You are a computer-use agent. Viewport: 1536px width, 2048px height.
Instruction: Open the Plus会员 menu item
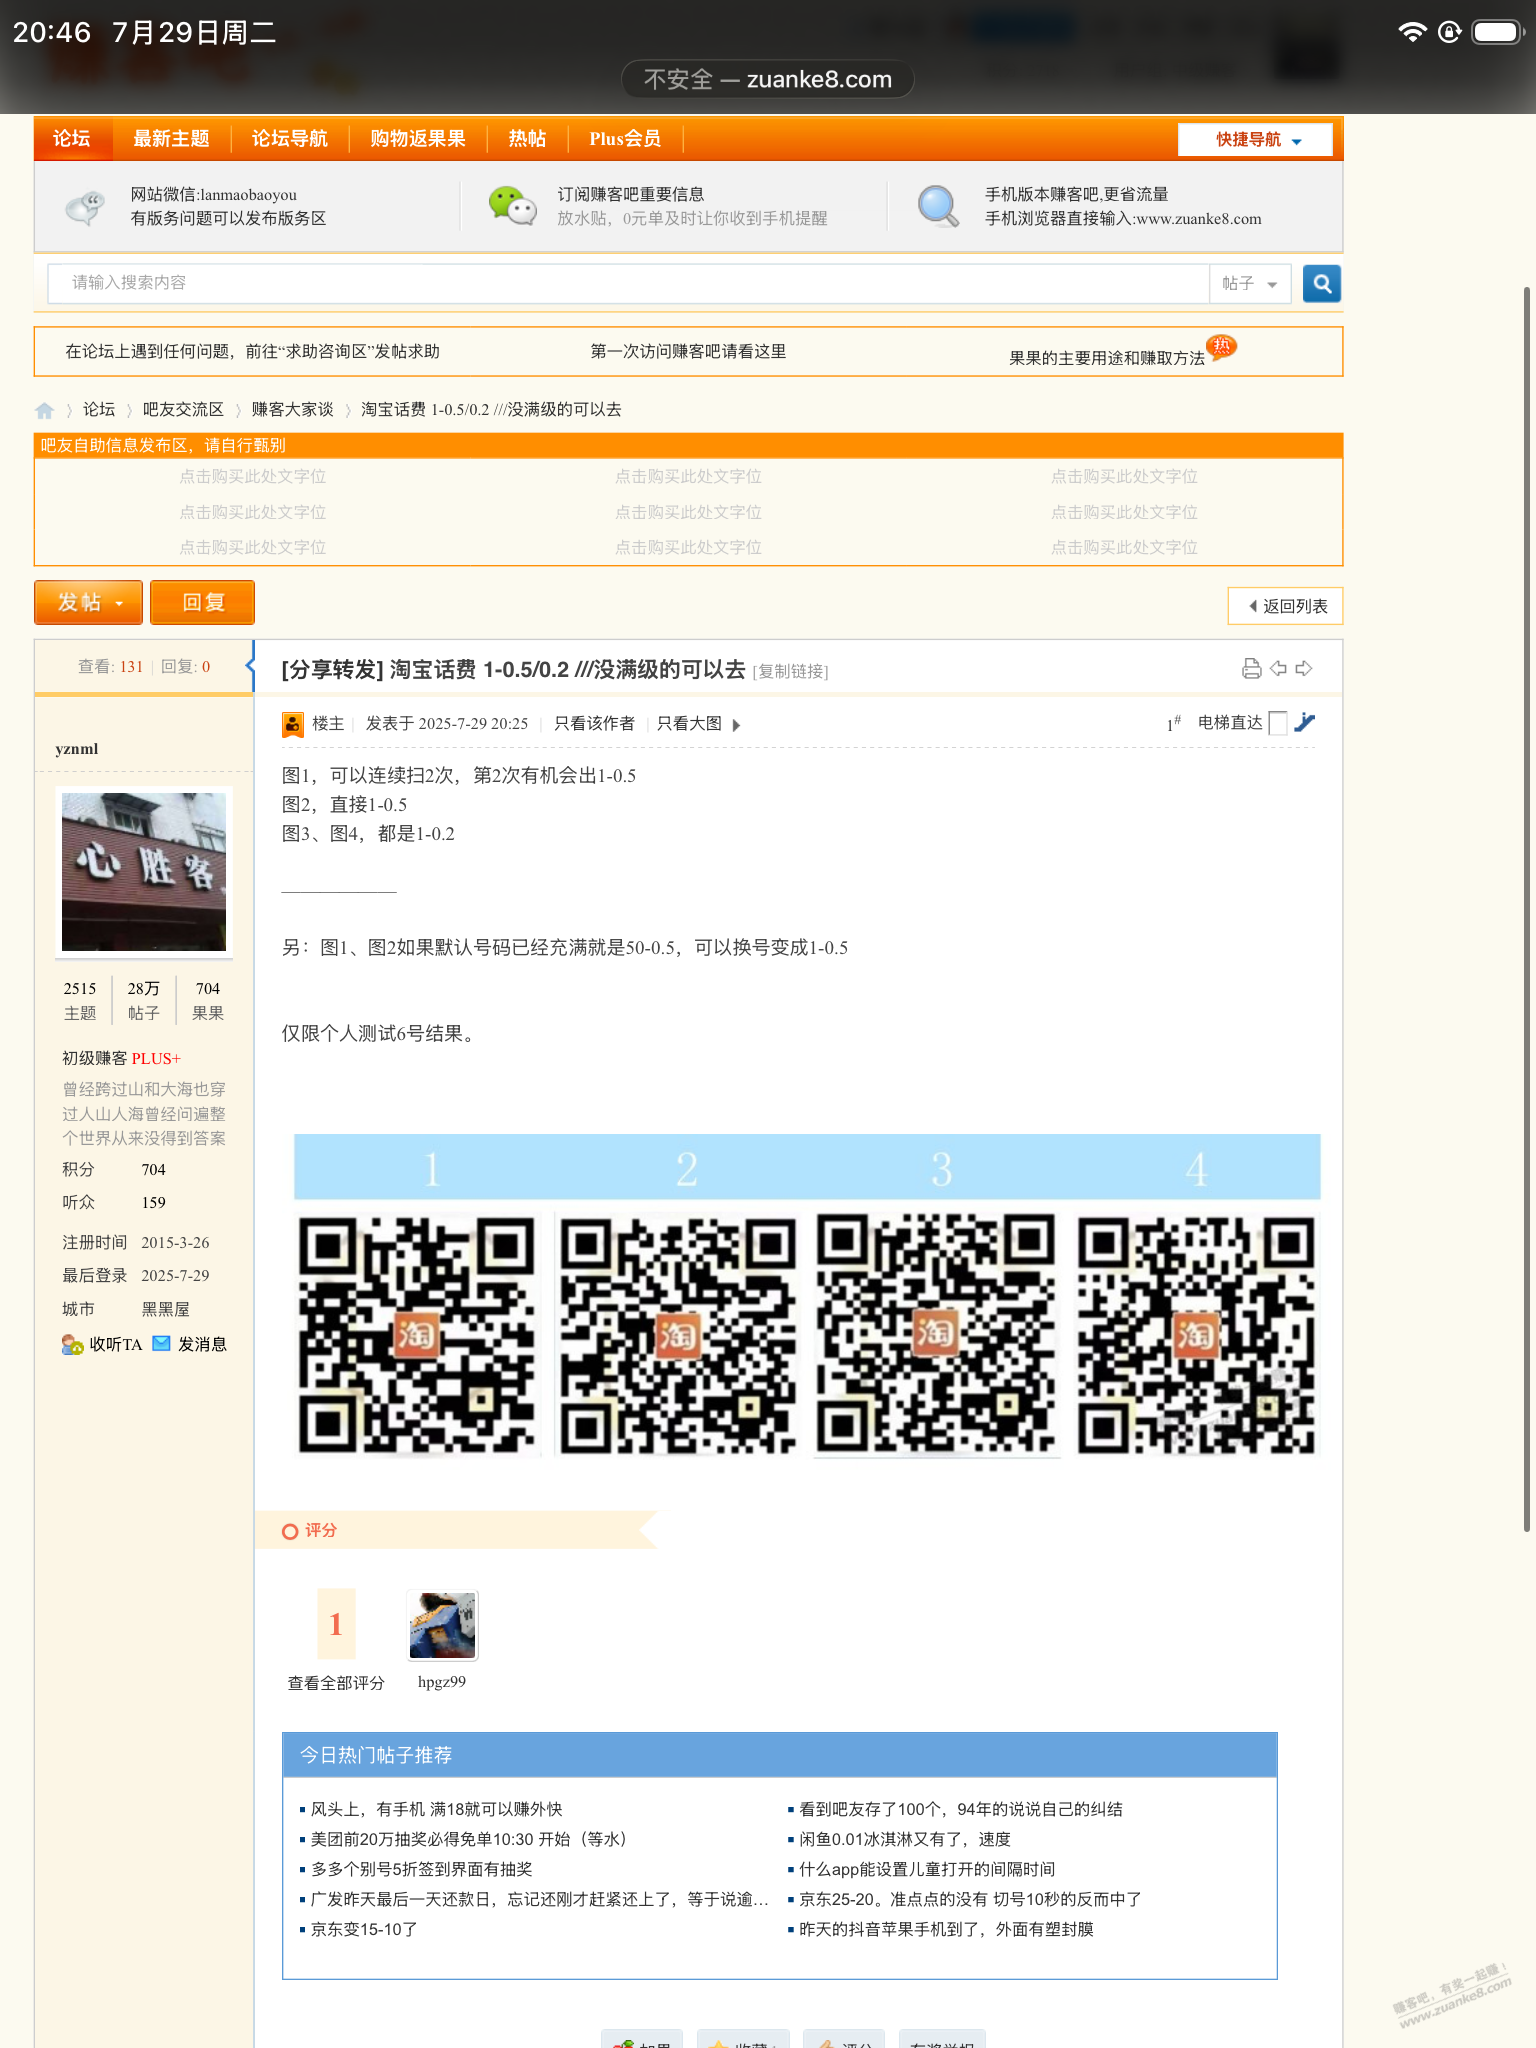pyautogui.click(x=625, y=139)
